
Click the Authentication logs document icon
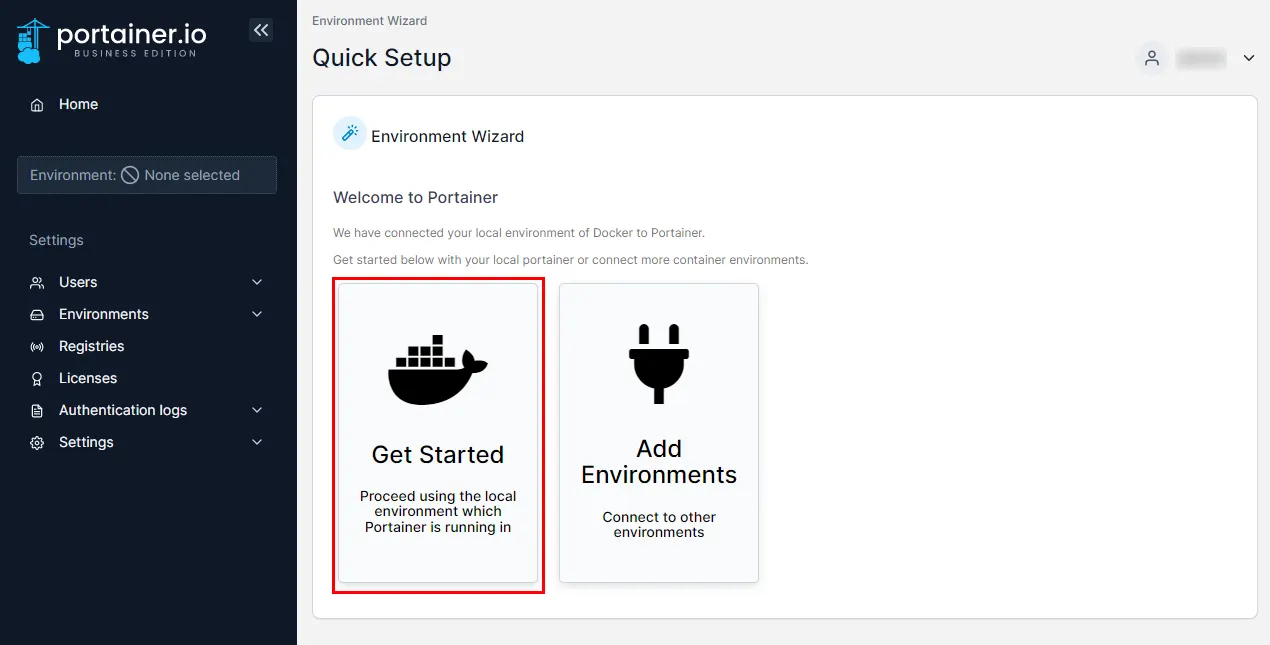35,410
